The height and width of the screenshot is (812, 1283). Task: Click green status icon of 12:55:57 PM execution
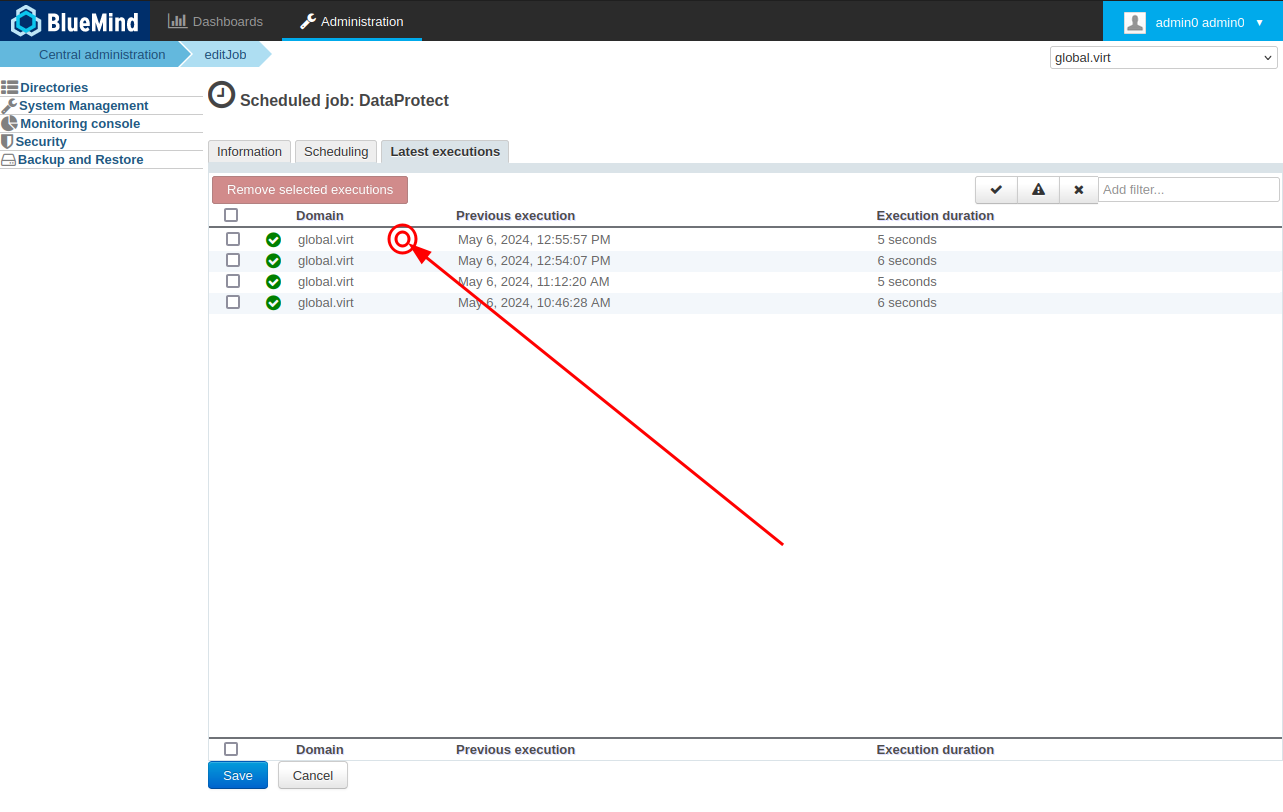point(273,240)
